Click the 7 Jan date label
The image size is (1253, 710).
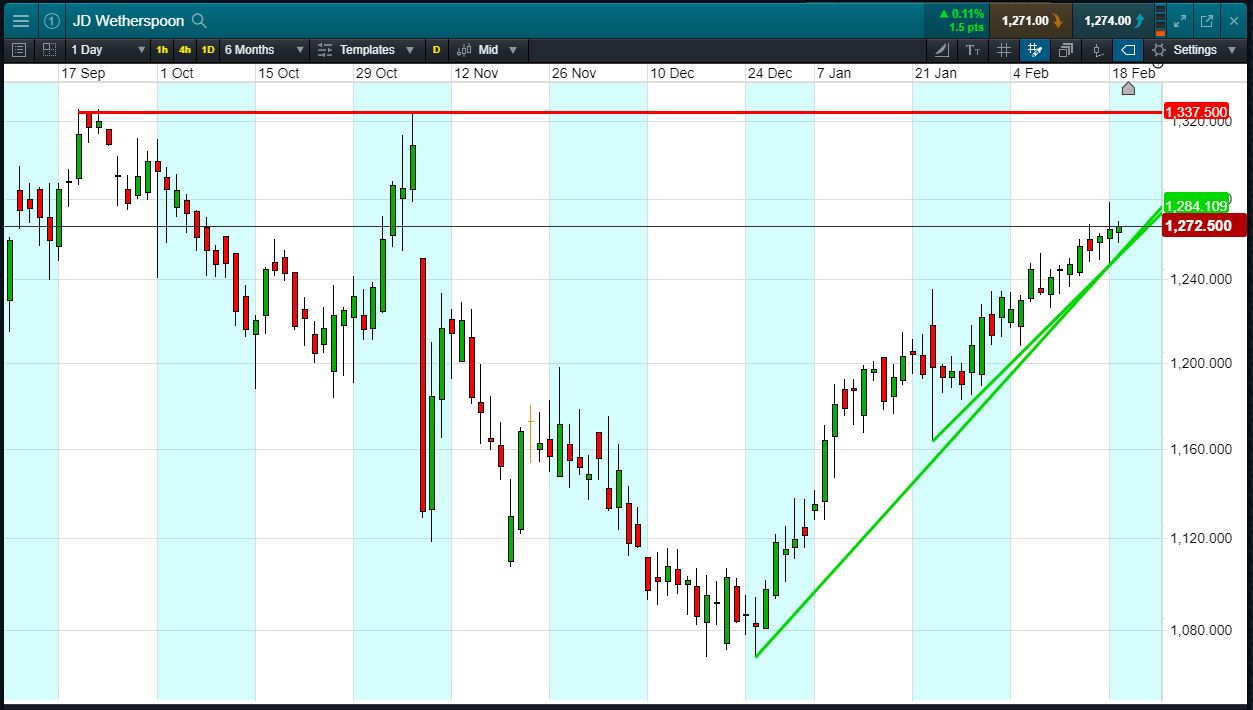pyautogui.click(x=833, y=73)
